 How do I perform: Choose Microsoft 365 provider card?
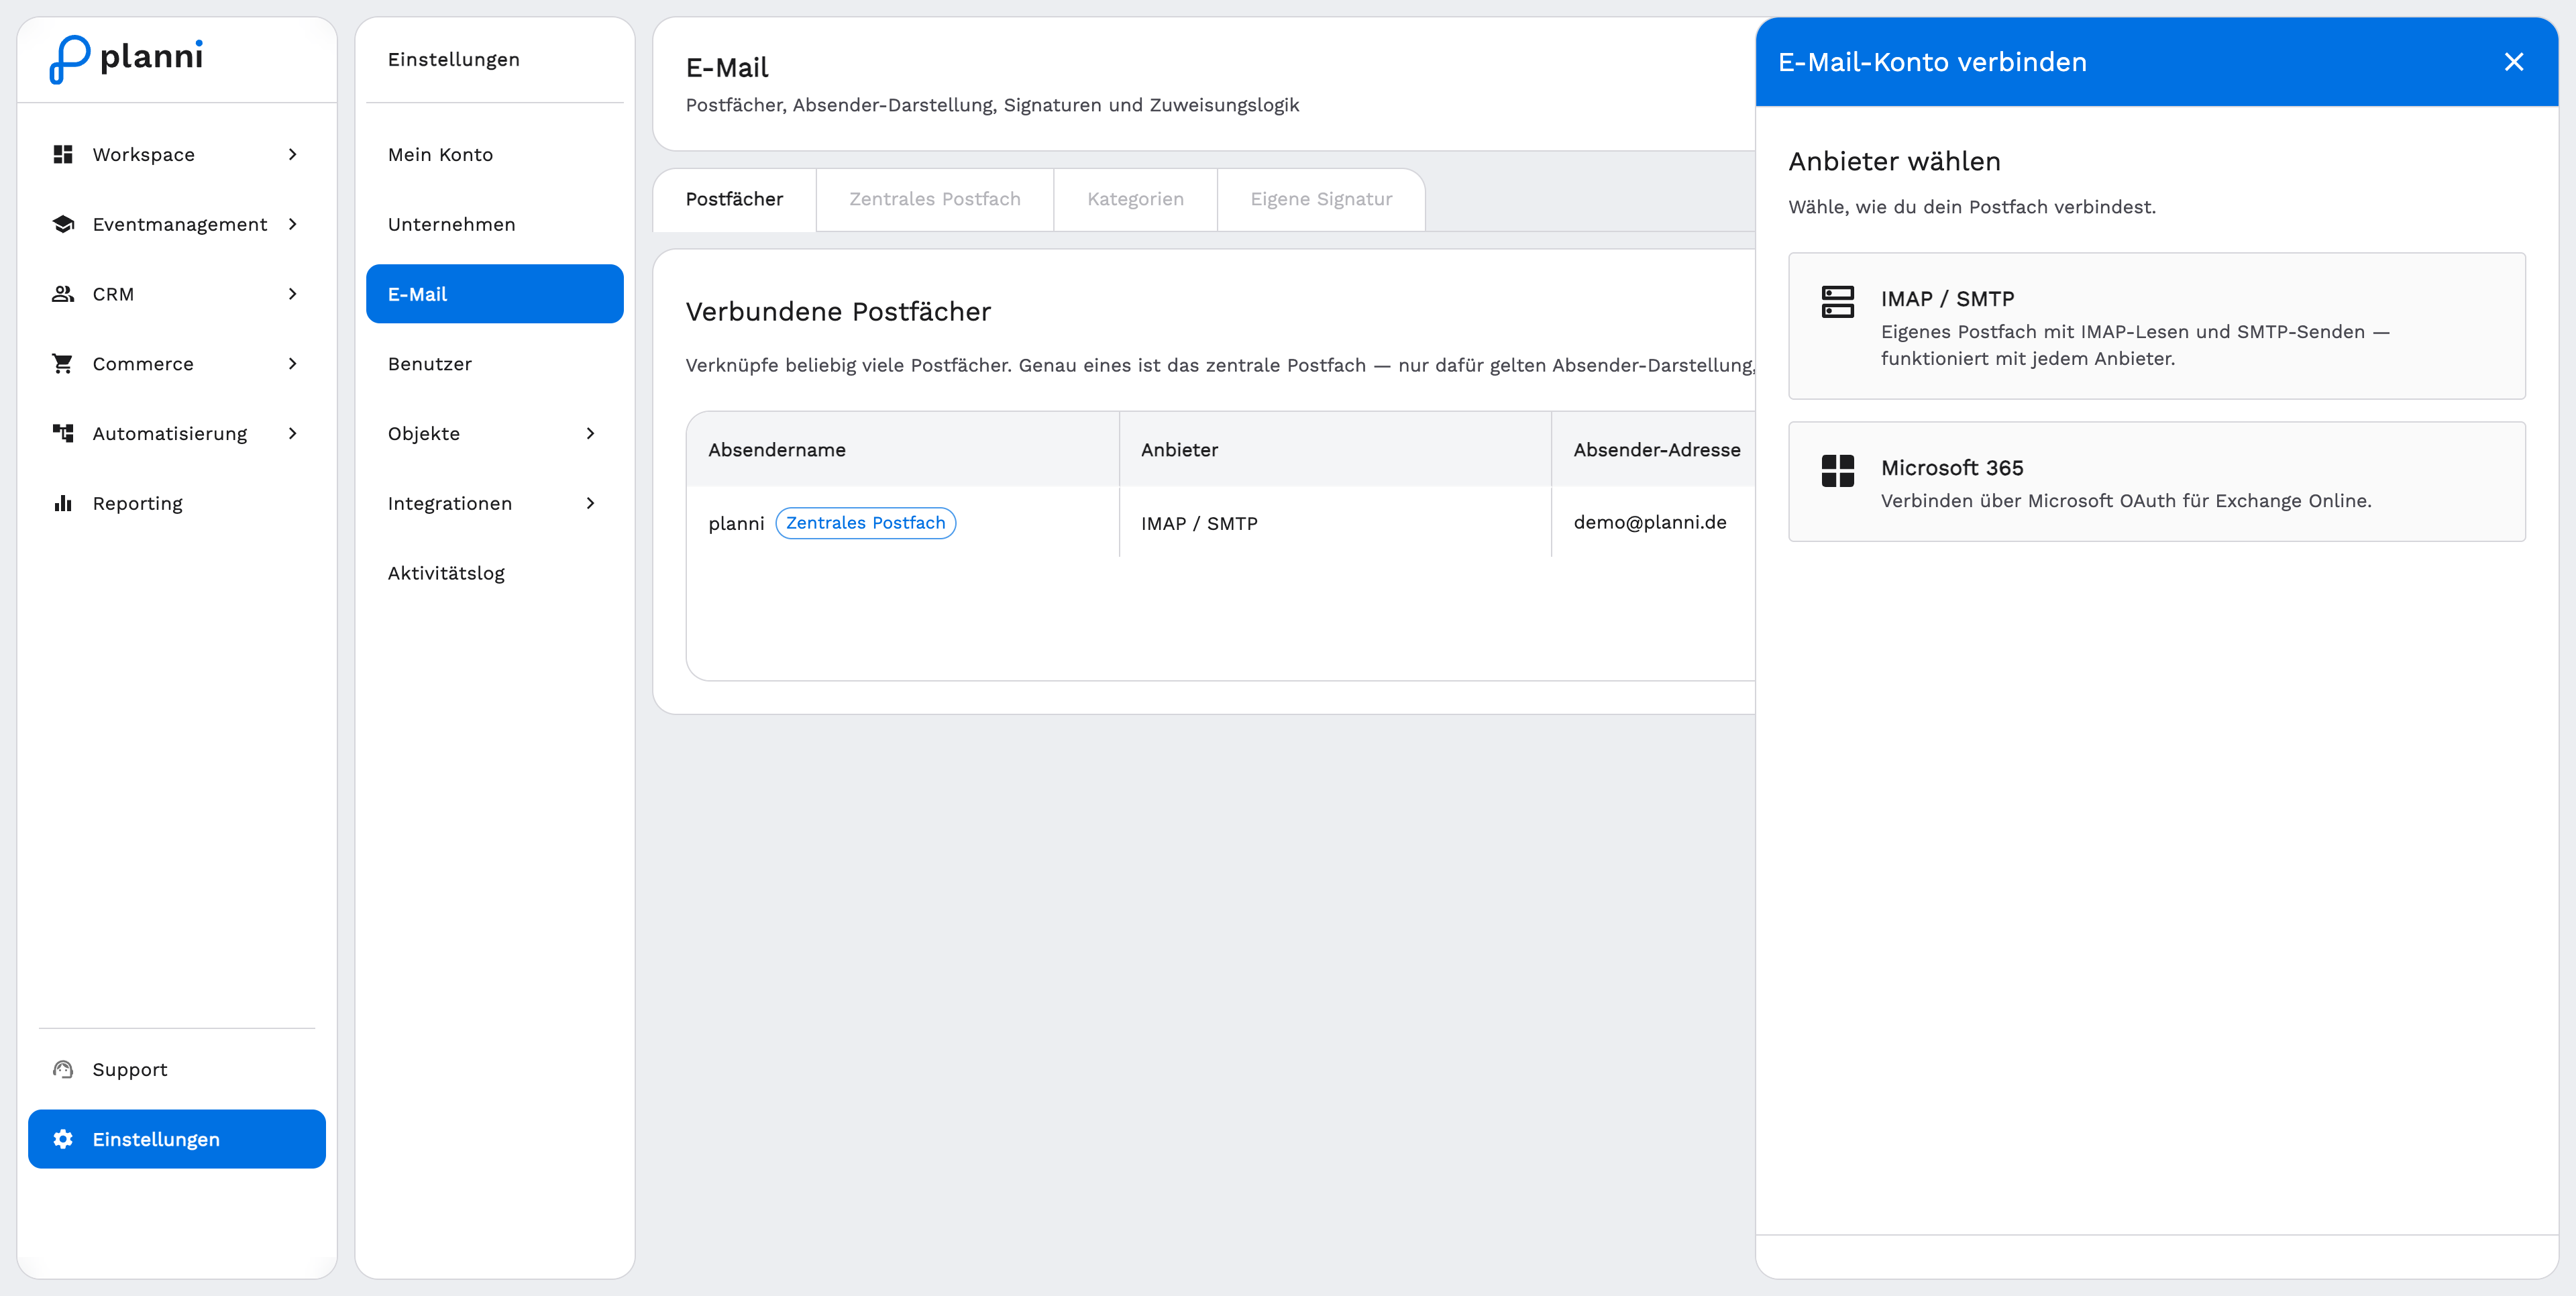[x=2157, y=482]
